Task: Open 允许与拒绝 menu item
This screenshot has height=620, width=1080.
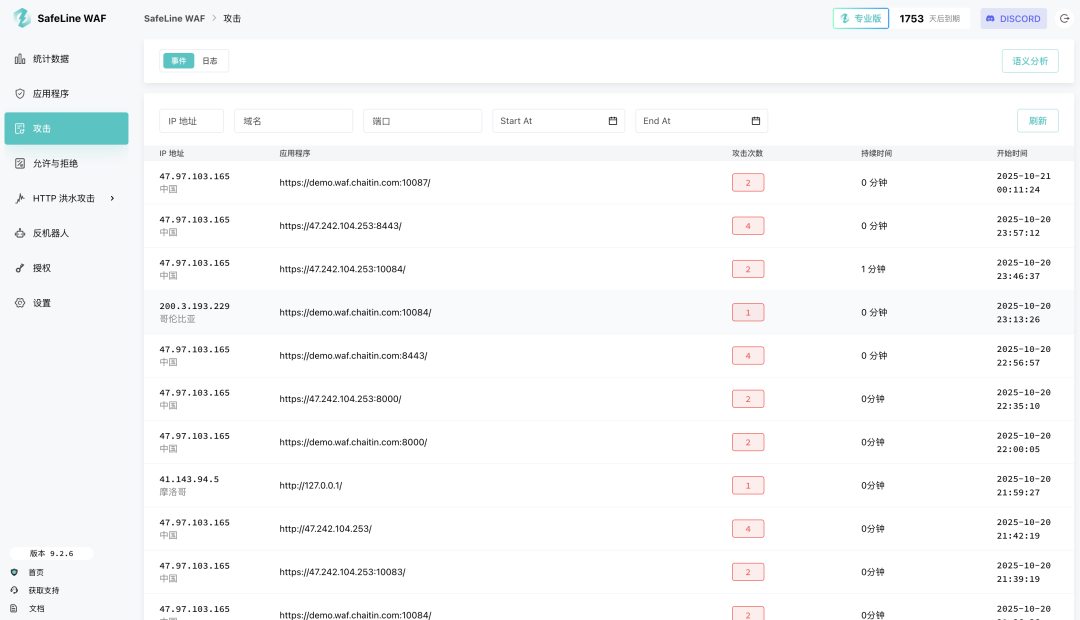Action: [66, 163]
